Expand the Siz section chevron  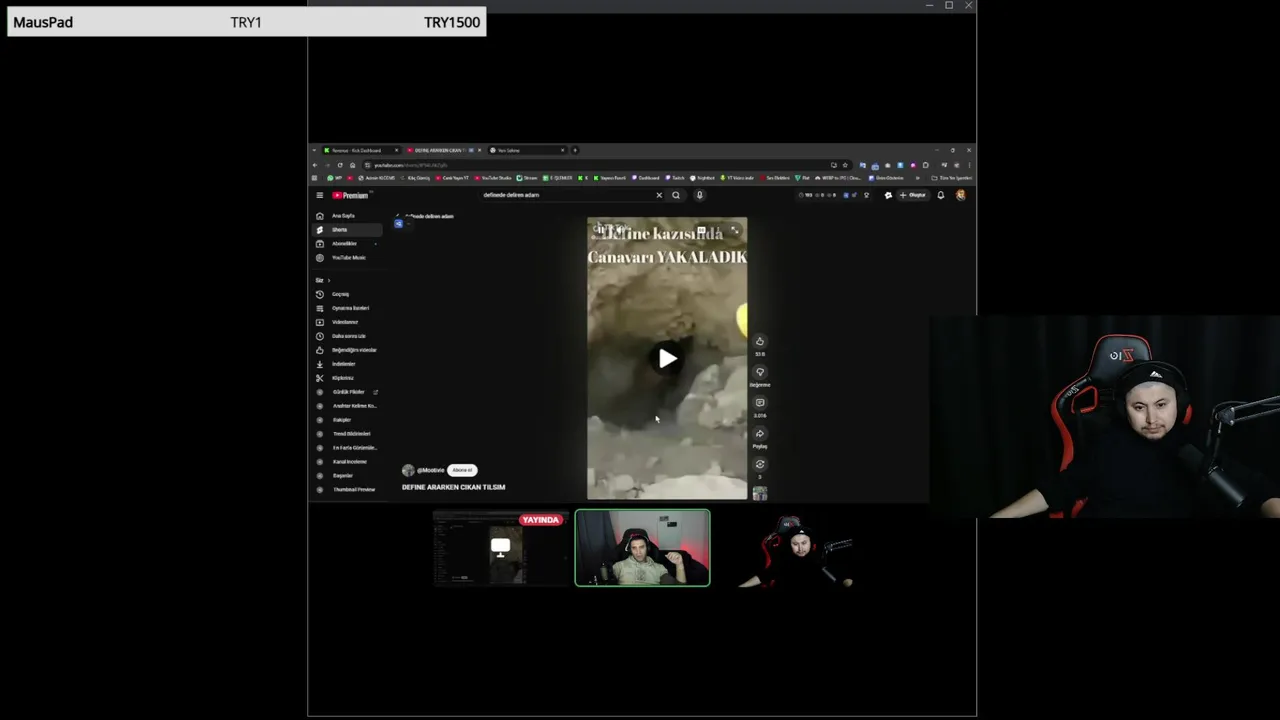click(328, 280)
